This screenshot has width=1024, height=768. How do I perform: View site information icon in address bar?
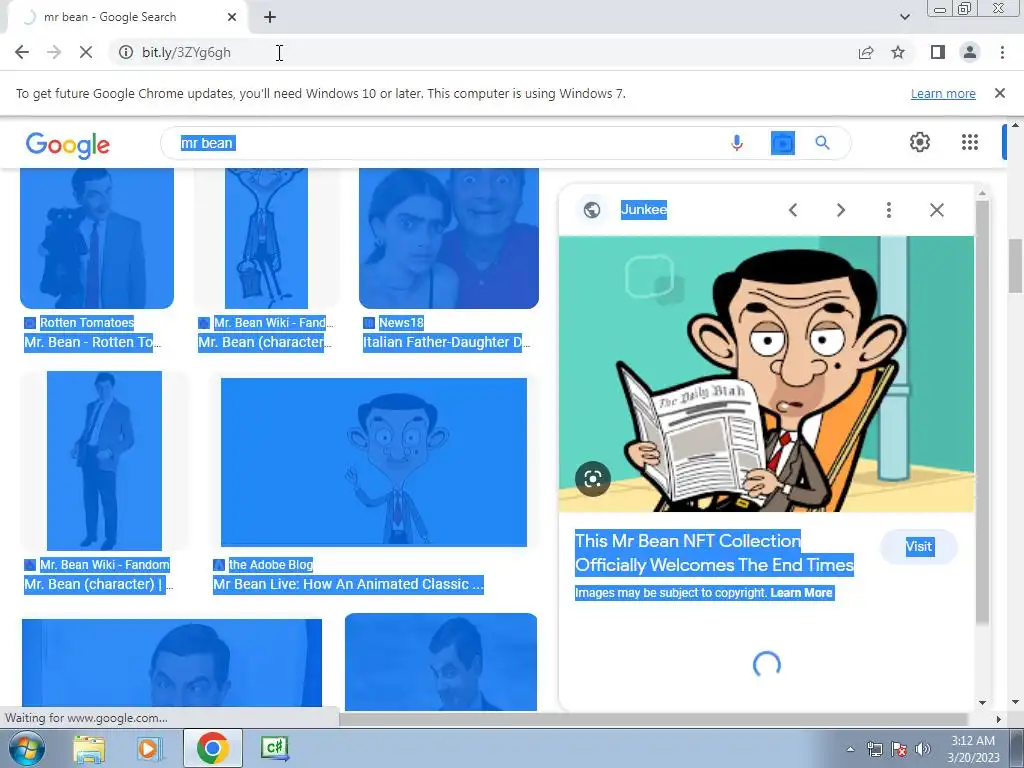point(125,52)
